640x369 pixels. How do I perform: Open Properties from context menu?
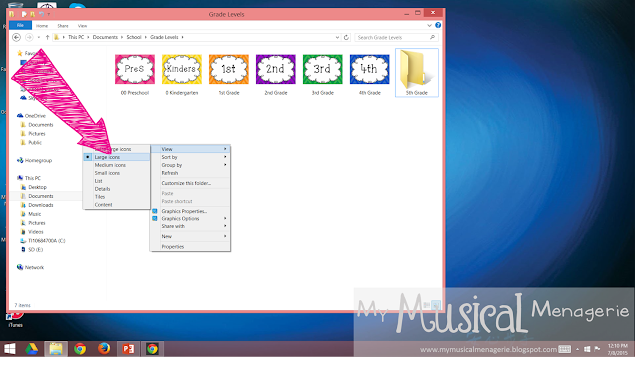point(190,247)
